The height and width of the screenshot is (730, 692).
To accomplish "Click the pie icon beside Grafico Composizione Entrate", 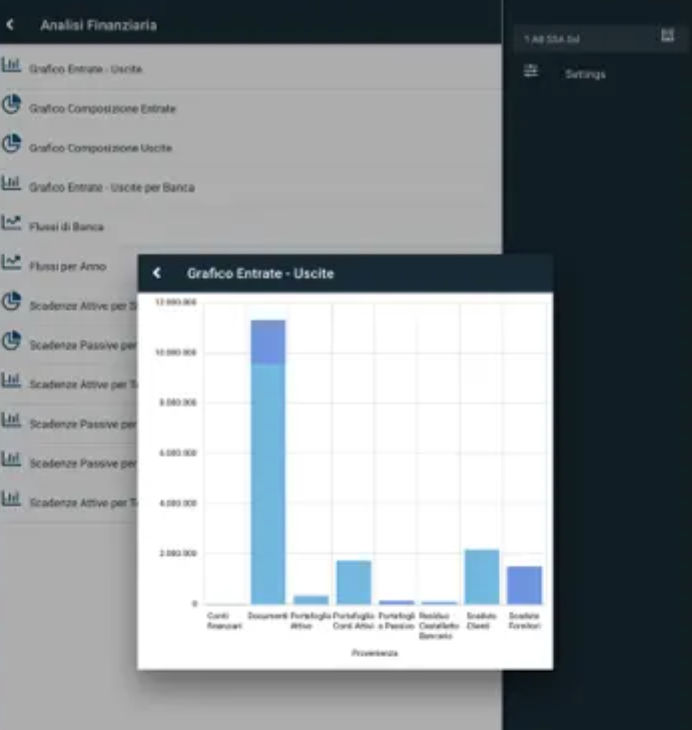I will tap(11, 104).
